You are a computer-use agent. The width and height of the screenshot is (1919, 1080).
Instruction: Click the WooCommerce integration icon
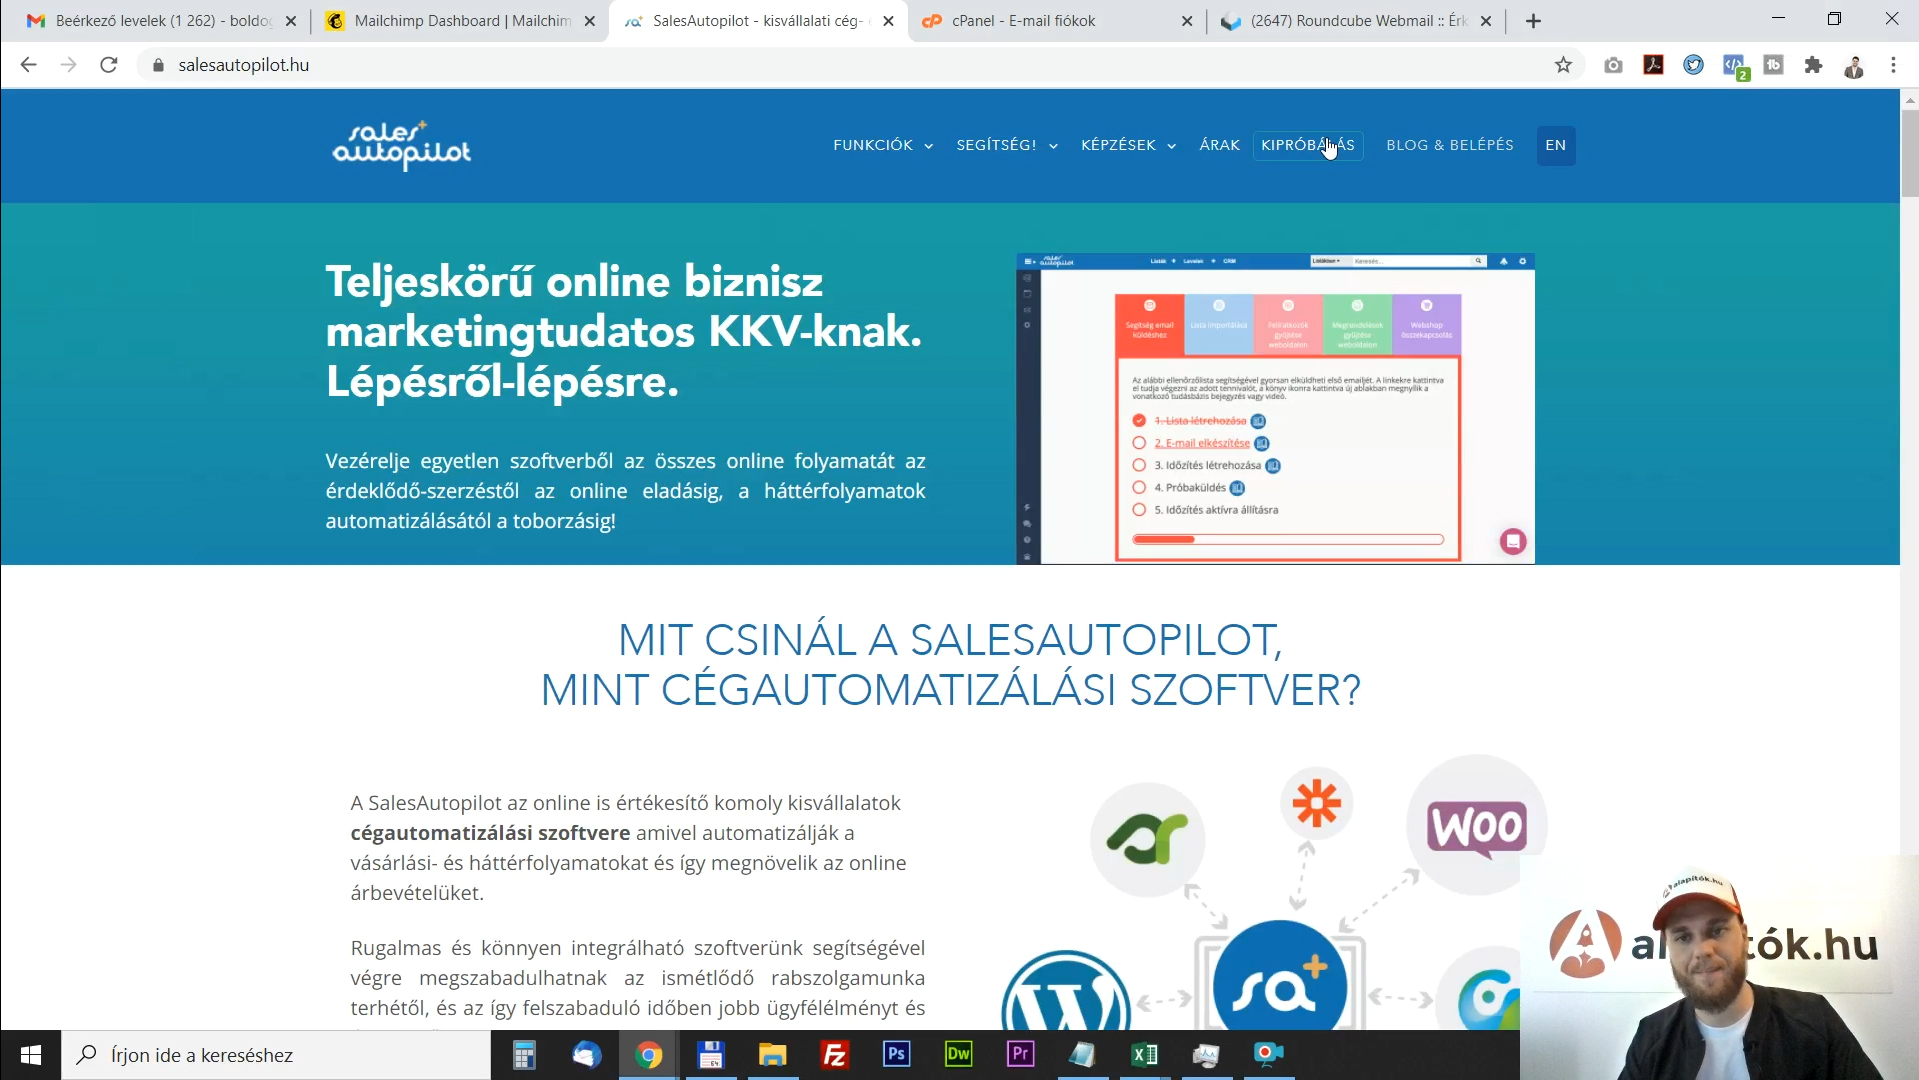[x=1476, y=825]
